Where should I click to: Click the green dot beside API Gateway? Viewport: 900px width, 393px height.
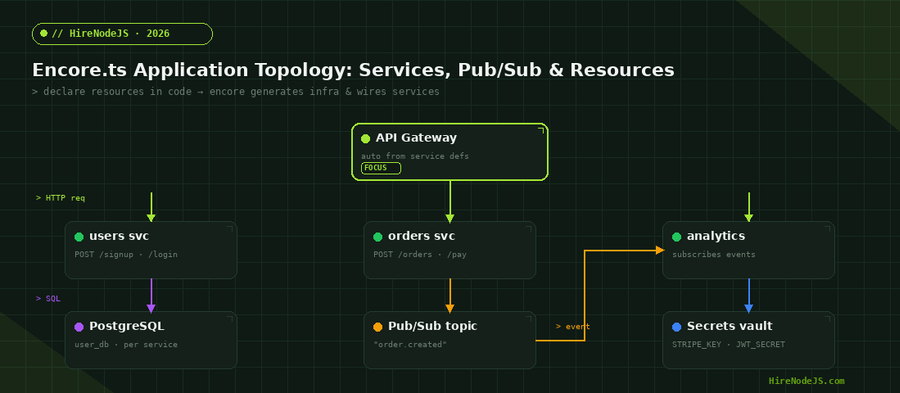365,138
